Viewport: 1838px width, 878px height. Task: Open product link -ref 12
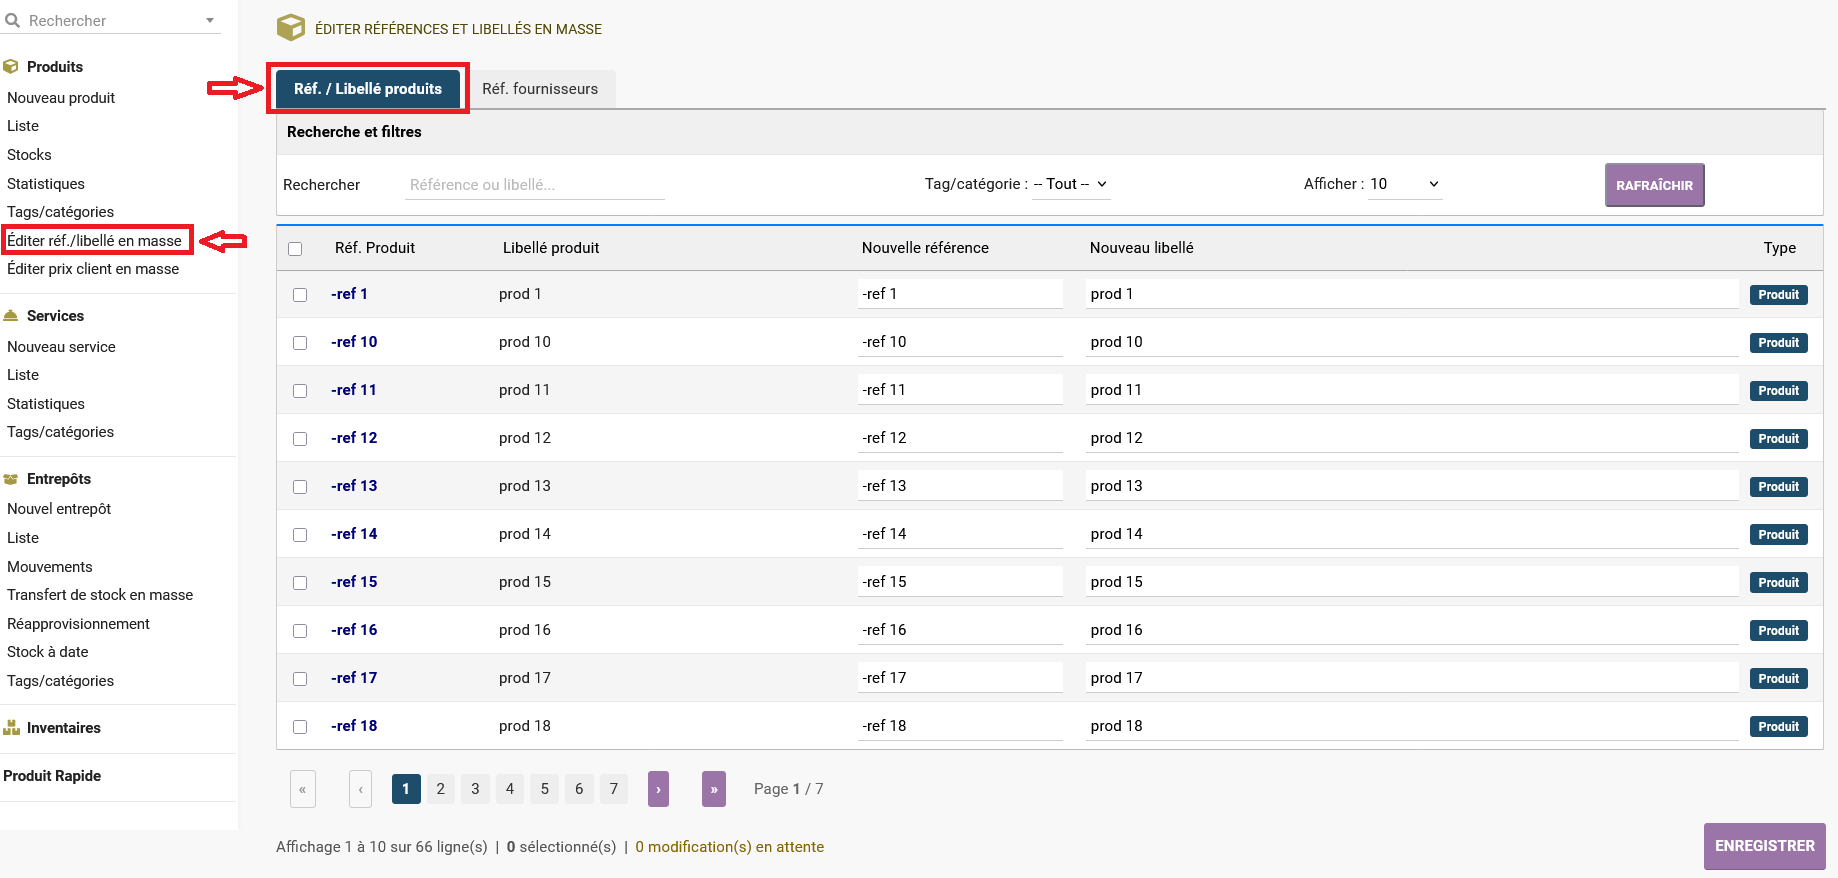(x=354, y=438)
